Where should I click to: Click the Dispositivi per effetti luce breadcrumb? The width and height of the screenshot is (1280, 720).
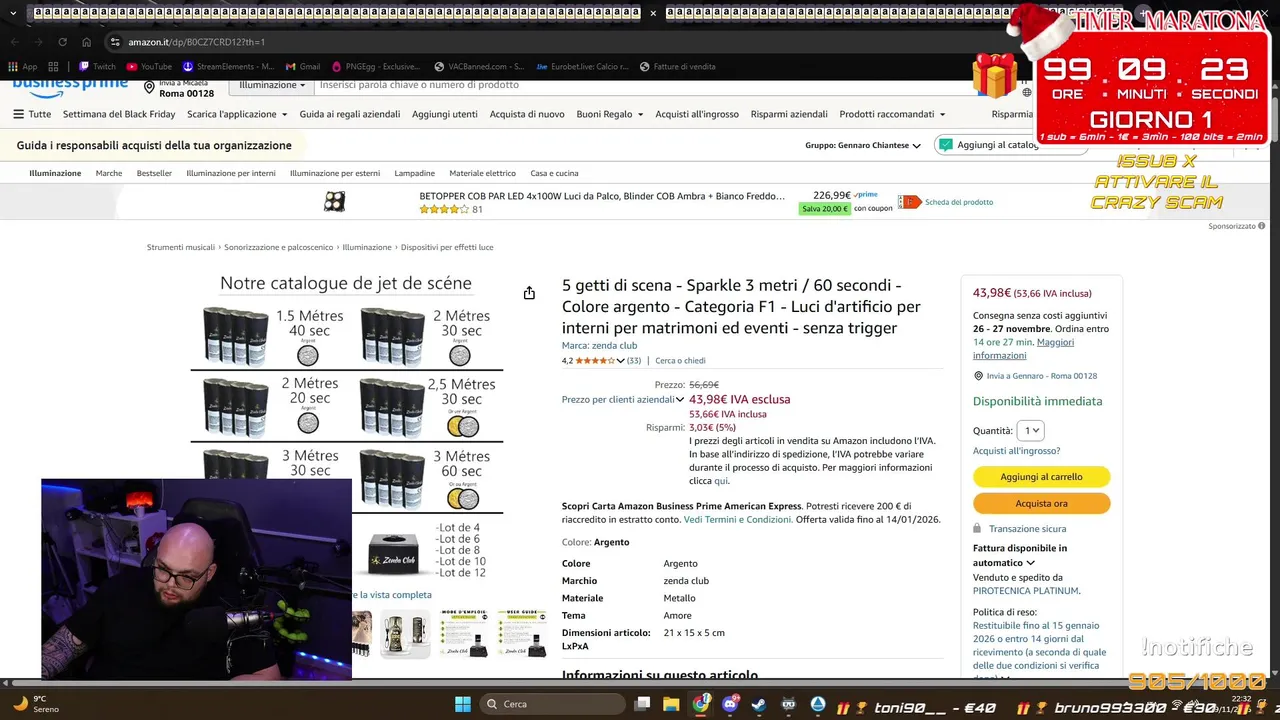pyautogui.click(x=447, y=247)
